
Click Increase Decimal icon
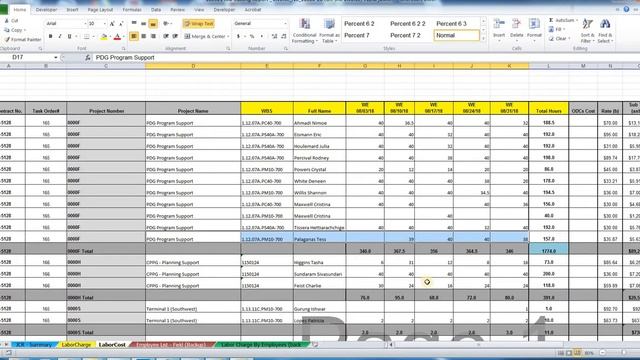pyautogui.click(x=274, y=36)
